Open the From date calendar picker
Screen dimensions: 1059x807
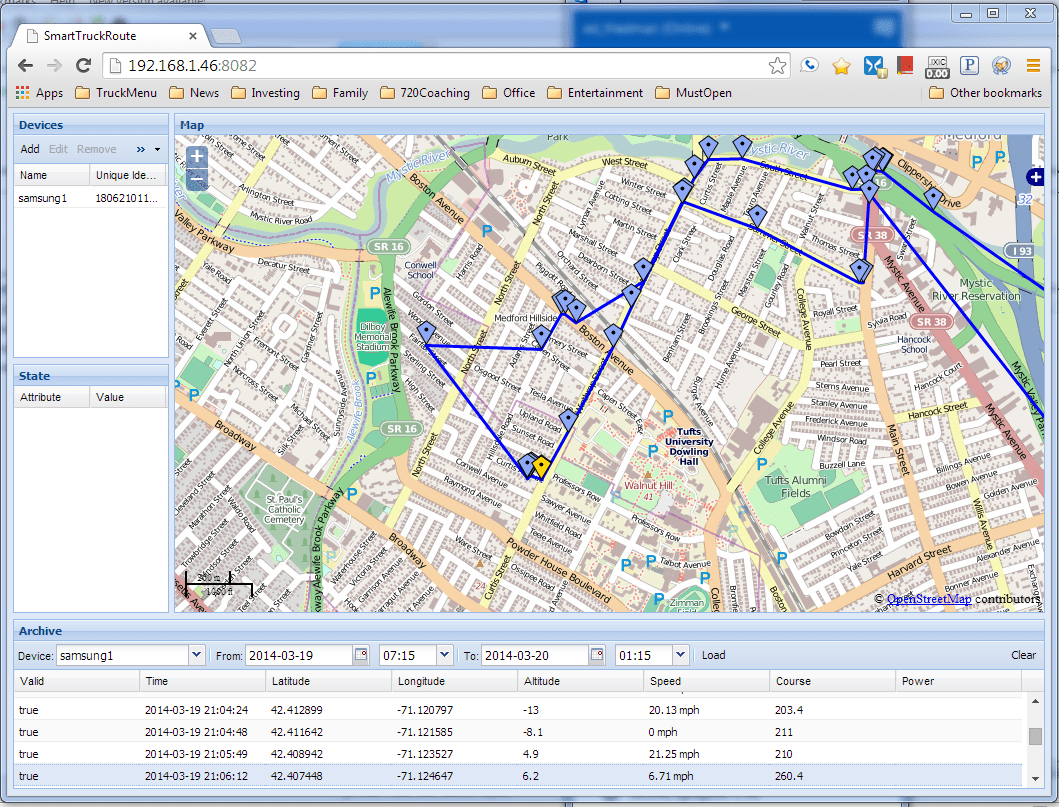coord(361,655)
